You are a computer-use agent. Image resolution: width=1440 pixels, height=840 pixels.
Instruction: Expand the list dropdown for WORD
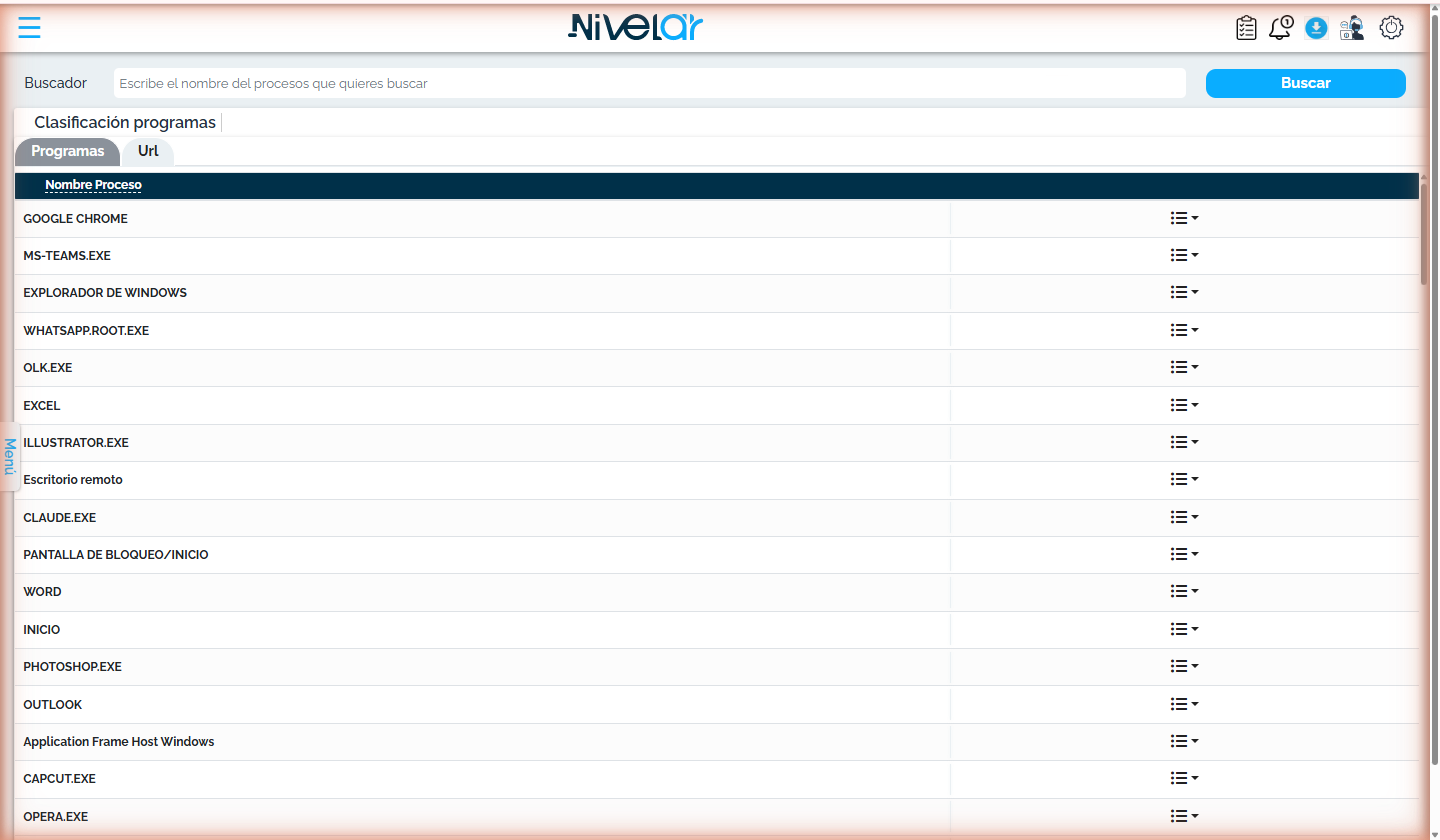[1184, 591]
